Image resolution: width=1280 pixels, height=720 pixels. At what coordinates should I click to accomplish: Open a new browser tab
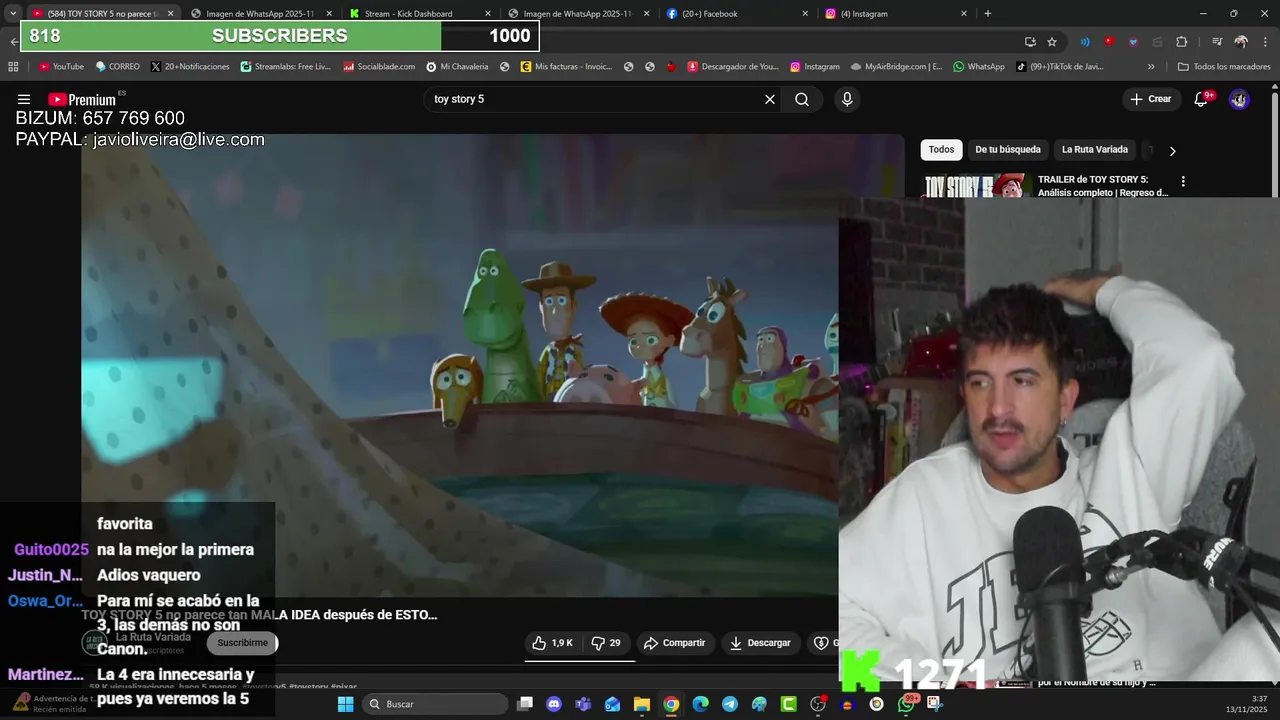(x=988, y=14)
